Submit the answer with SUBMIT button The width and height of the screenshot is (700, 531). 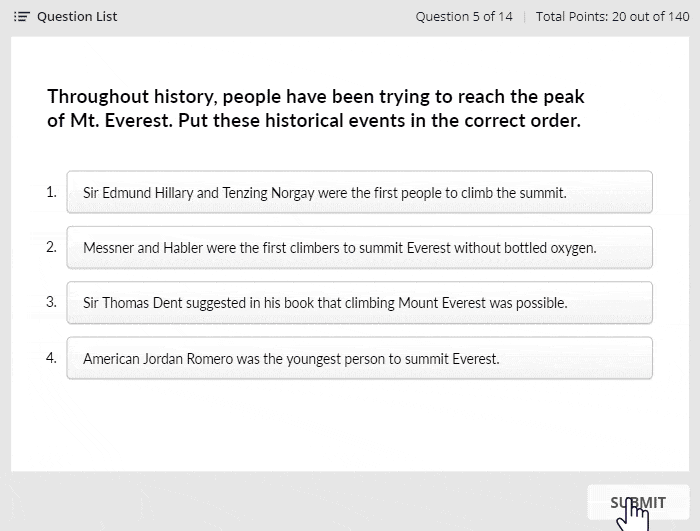[638, 502]
